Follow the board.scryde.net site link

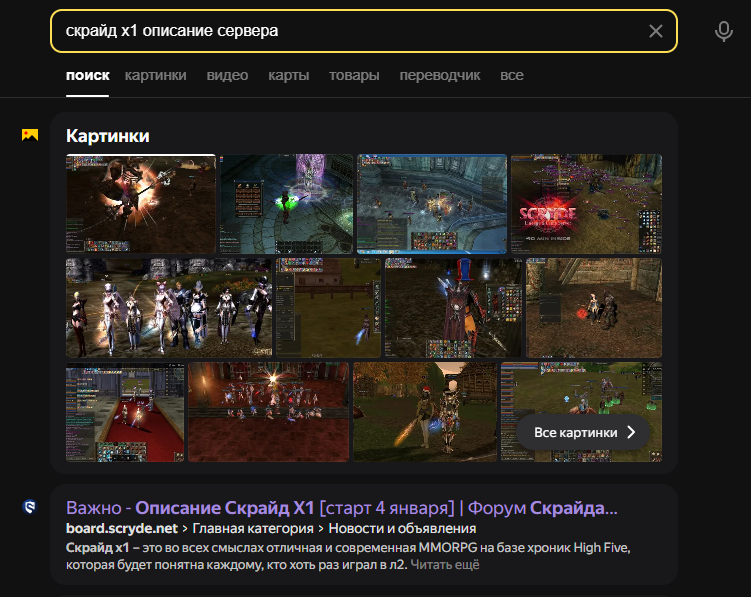[x=121, y=528]
